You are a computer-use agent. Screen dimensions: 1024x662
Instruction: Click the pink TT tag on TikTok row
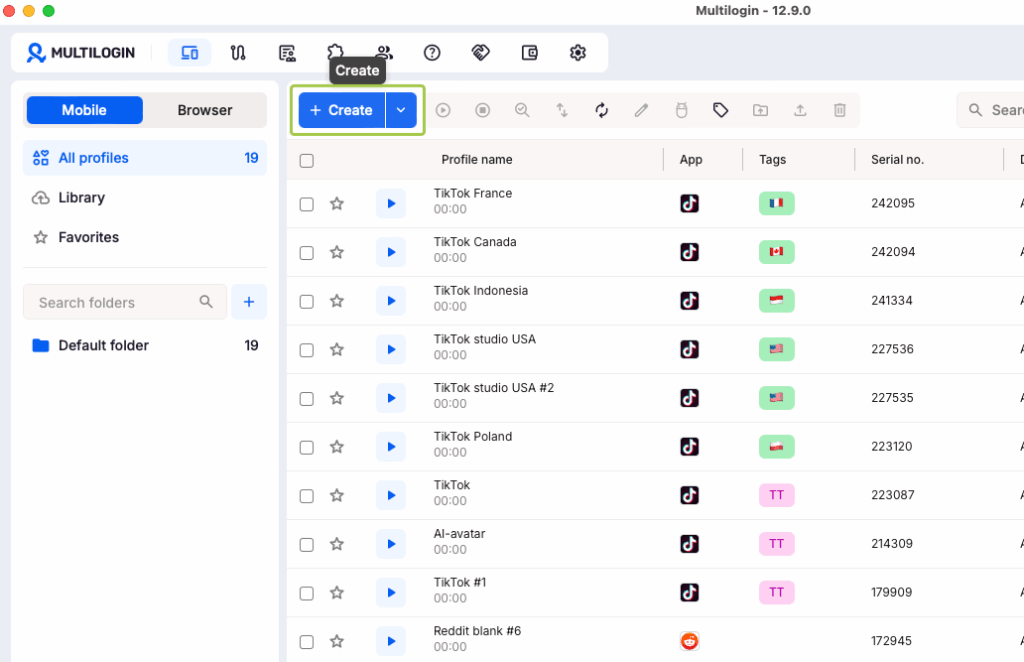point(776,495)
